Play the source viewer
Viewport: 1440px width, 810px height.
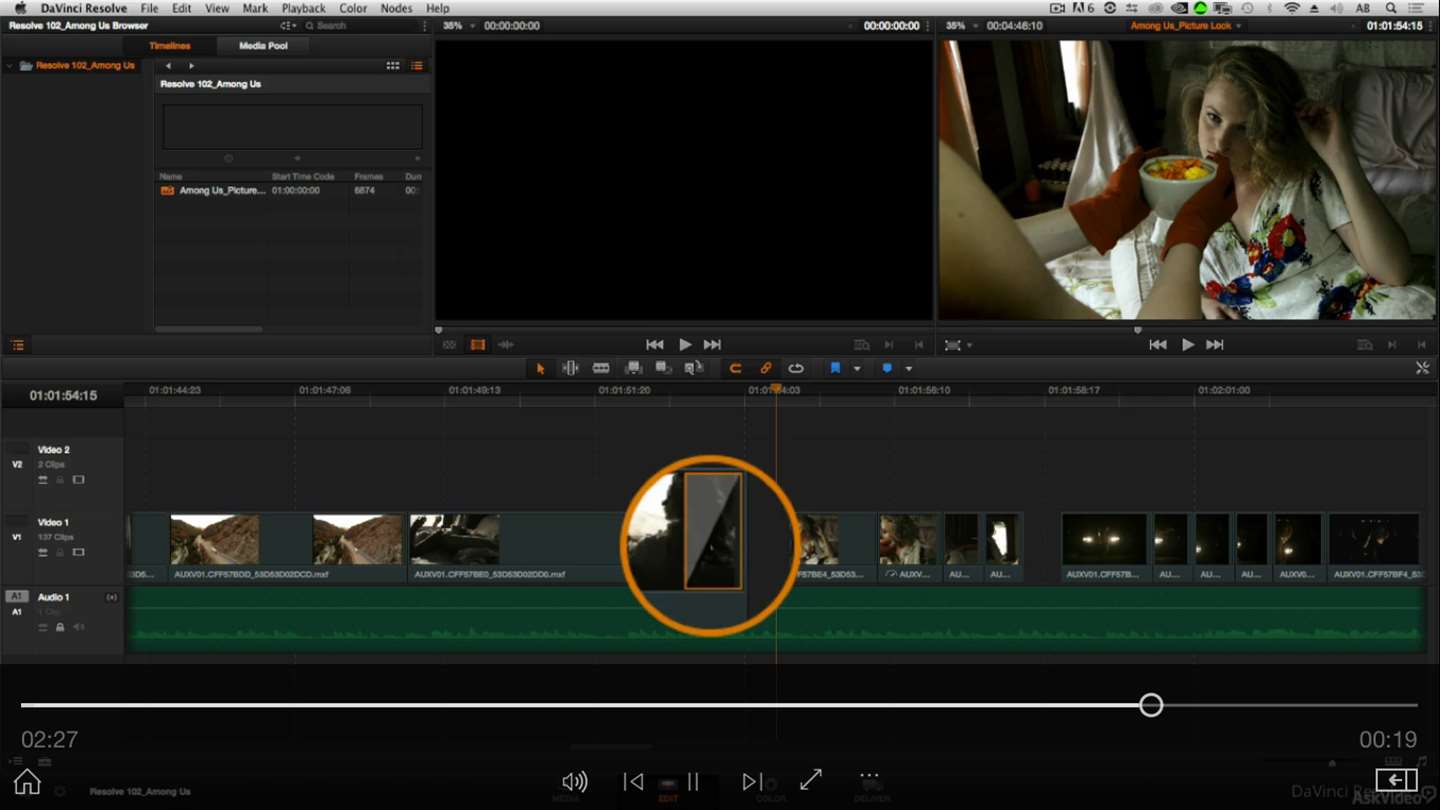click(x=685, y=345)
